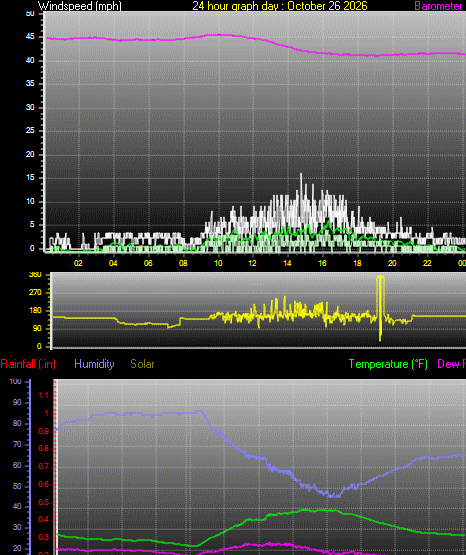Image resolution: width=466 pixels, height=555 pixels.
Task: Click the 02 hour label on time axis
Action: (78, 263)
